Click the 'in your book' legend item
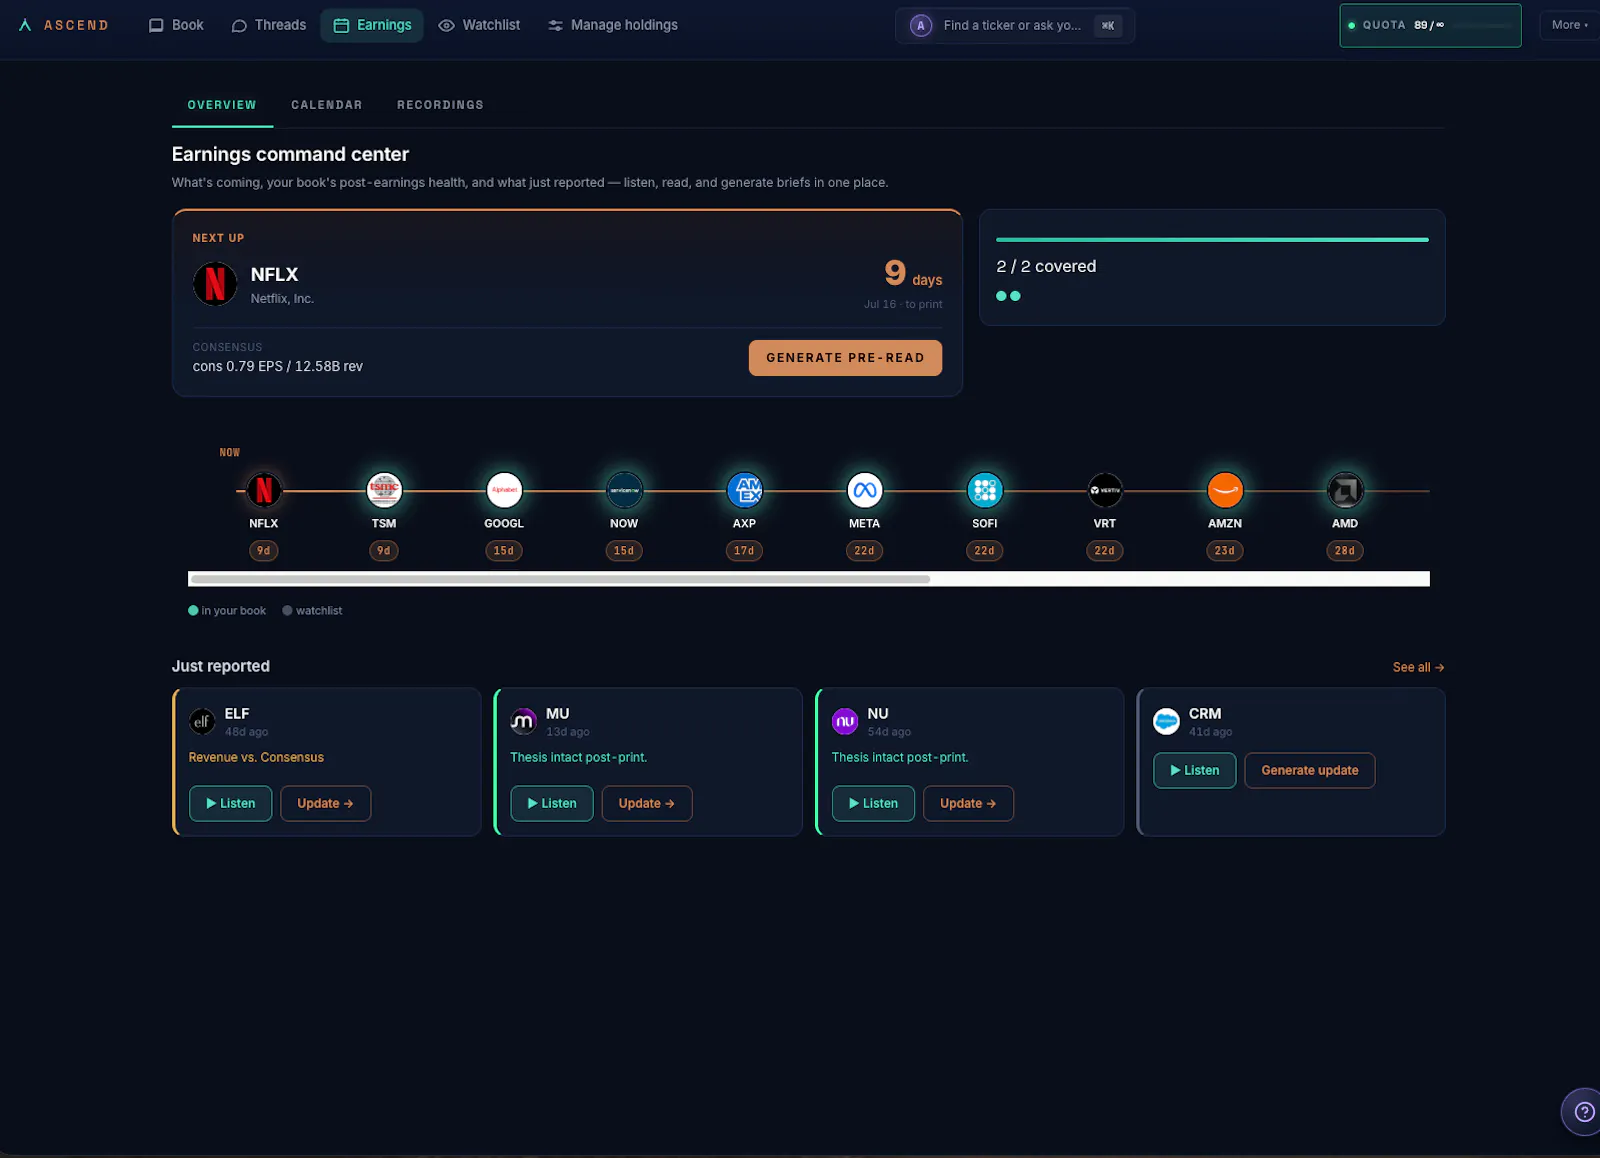Image resolution: width=1600 pixels, height=1158 pixels. (227, 611)
